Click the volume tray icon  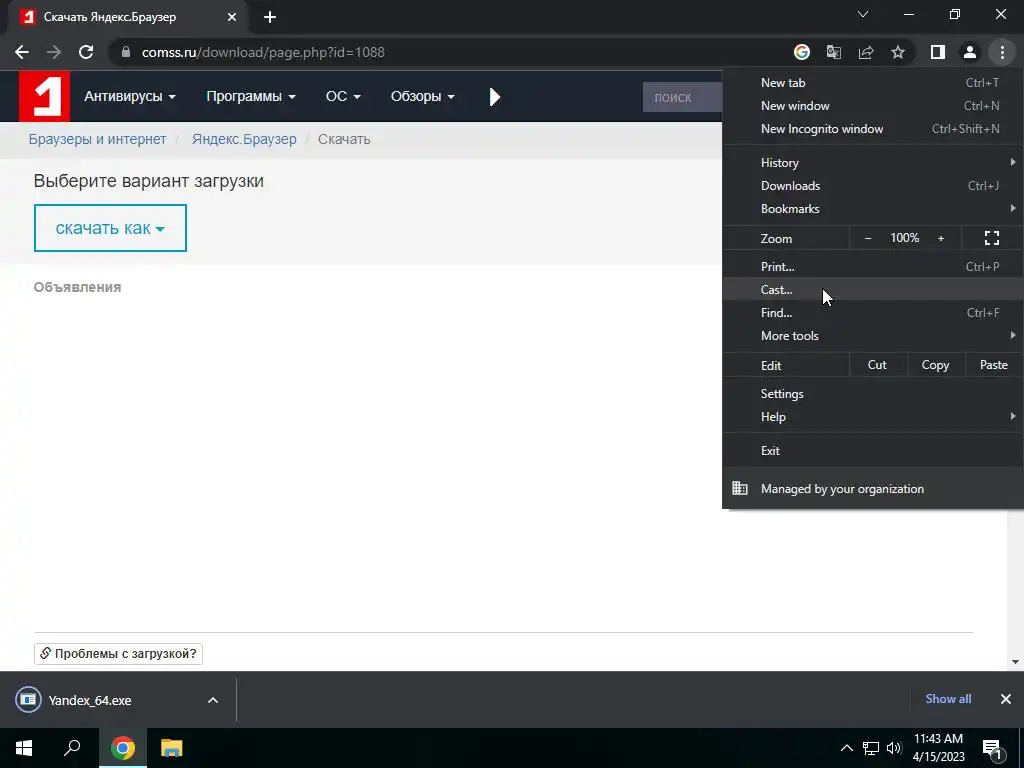point(894,748)
